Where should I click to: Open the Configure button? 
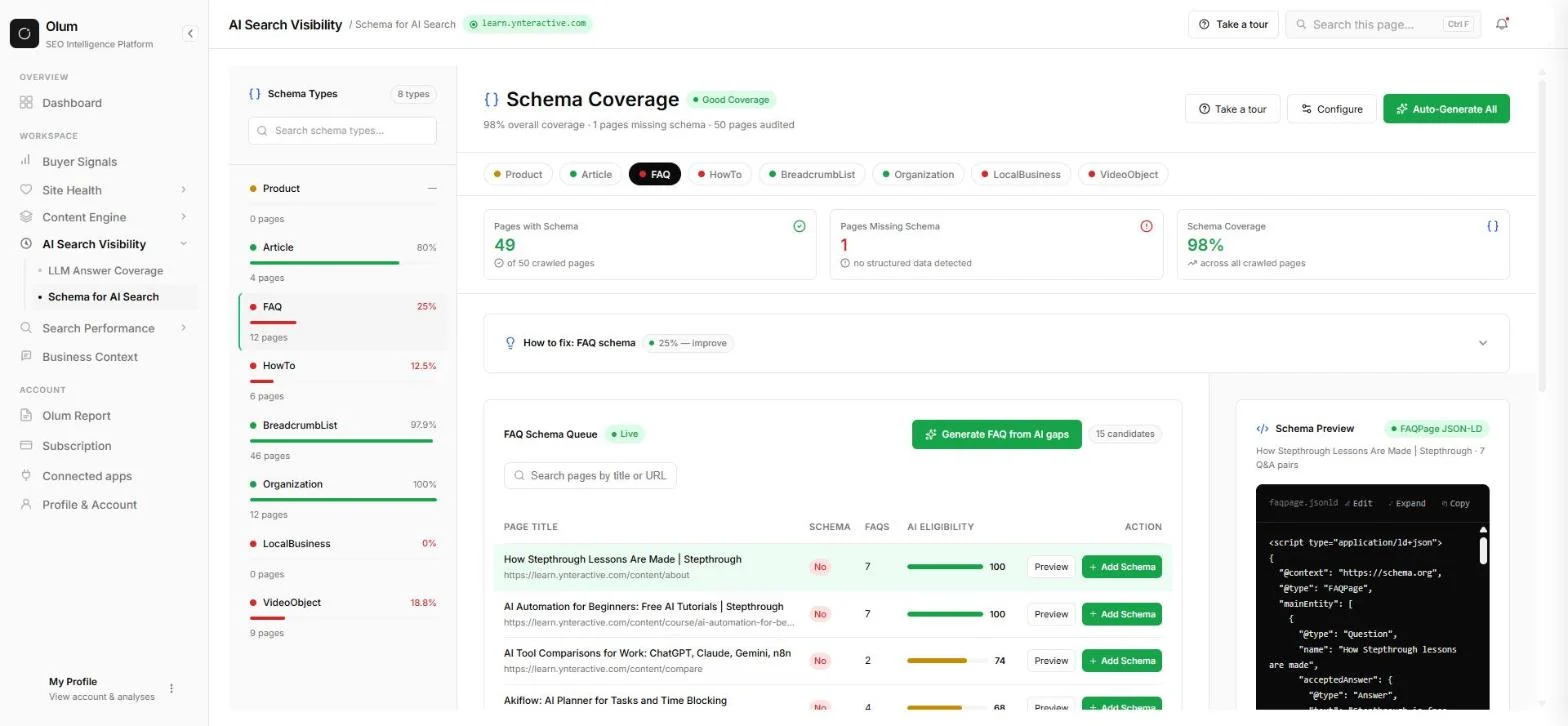pyautogui.click(x=1332, y=109)
